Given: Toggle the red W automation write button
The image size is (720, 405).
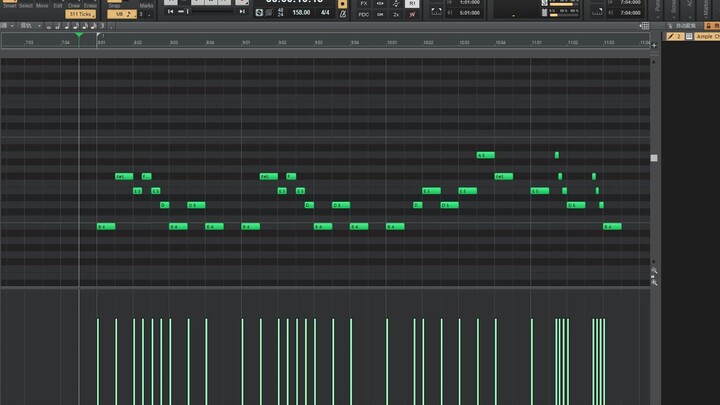Looking at the screenshot, I should (x=412, y=14).
